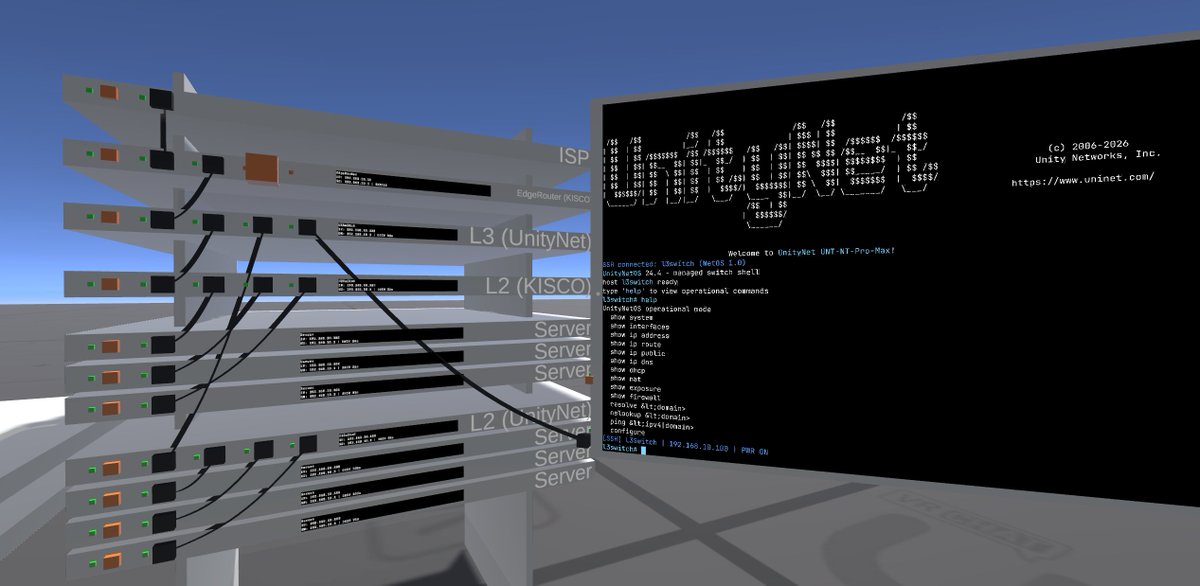Screen dimensions: 1200x586
Task: Click 'Welcome to UnityNet UNT-NT-Pro-Max!' banner text
Action: click(810, 251)
